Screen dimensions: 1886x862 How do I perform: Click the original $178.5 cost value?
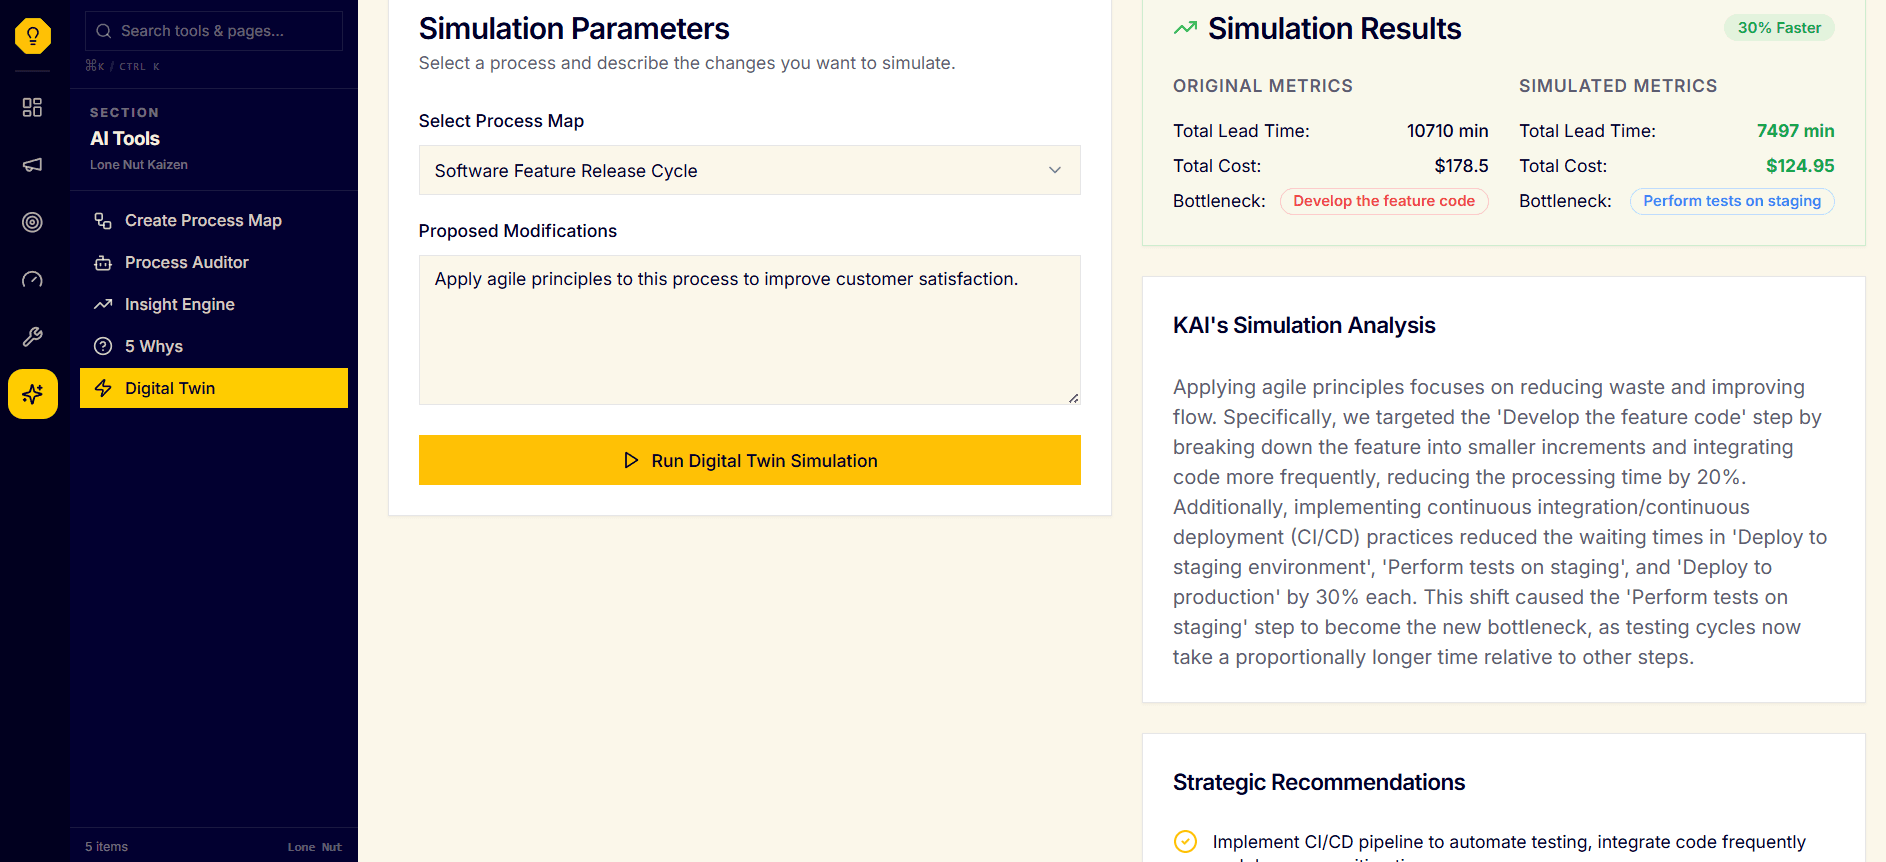(x=1461, y=166)
